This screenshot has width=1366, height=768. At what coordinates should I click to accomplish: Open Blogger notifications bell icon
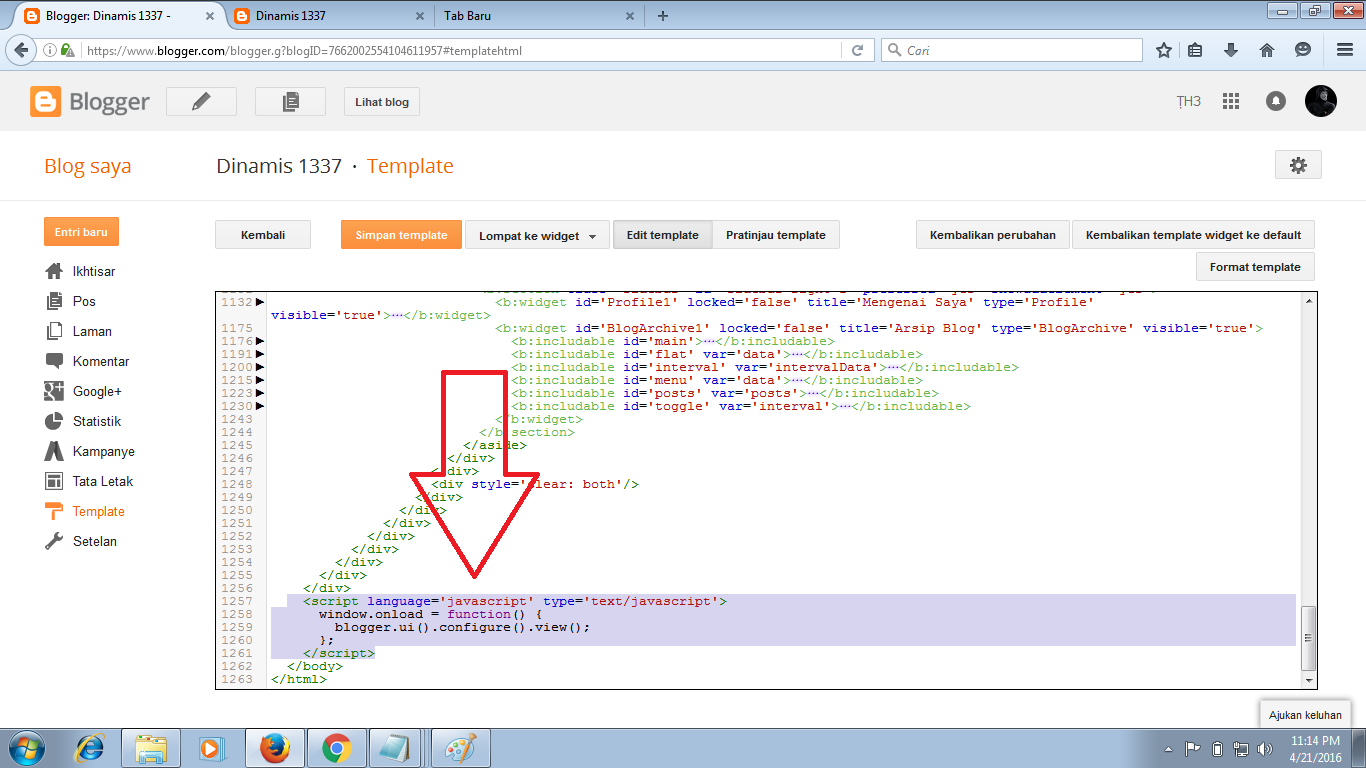(x=1275, y=100)
